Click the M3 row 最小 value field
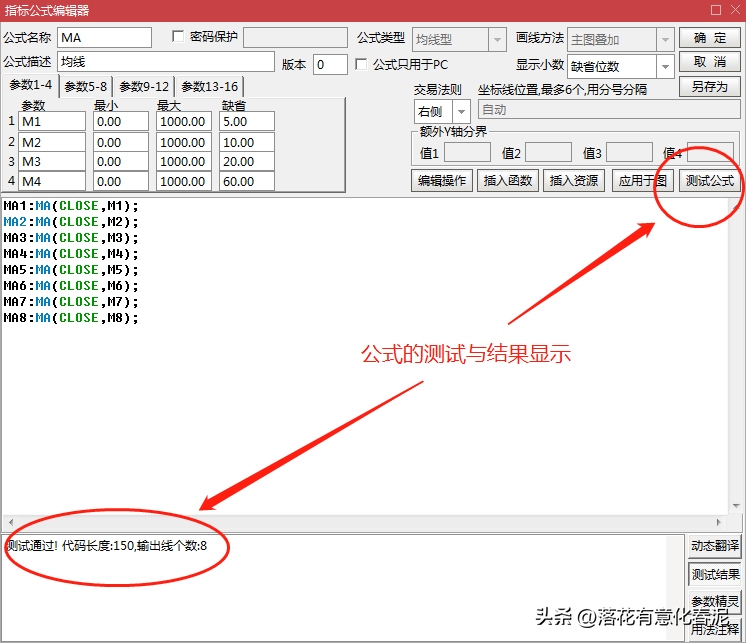 pos(121,162)
